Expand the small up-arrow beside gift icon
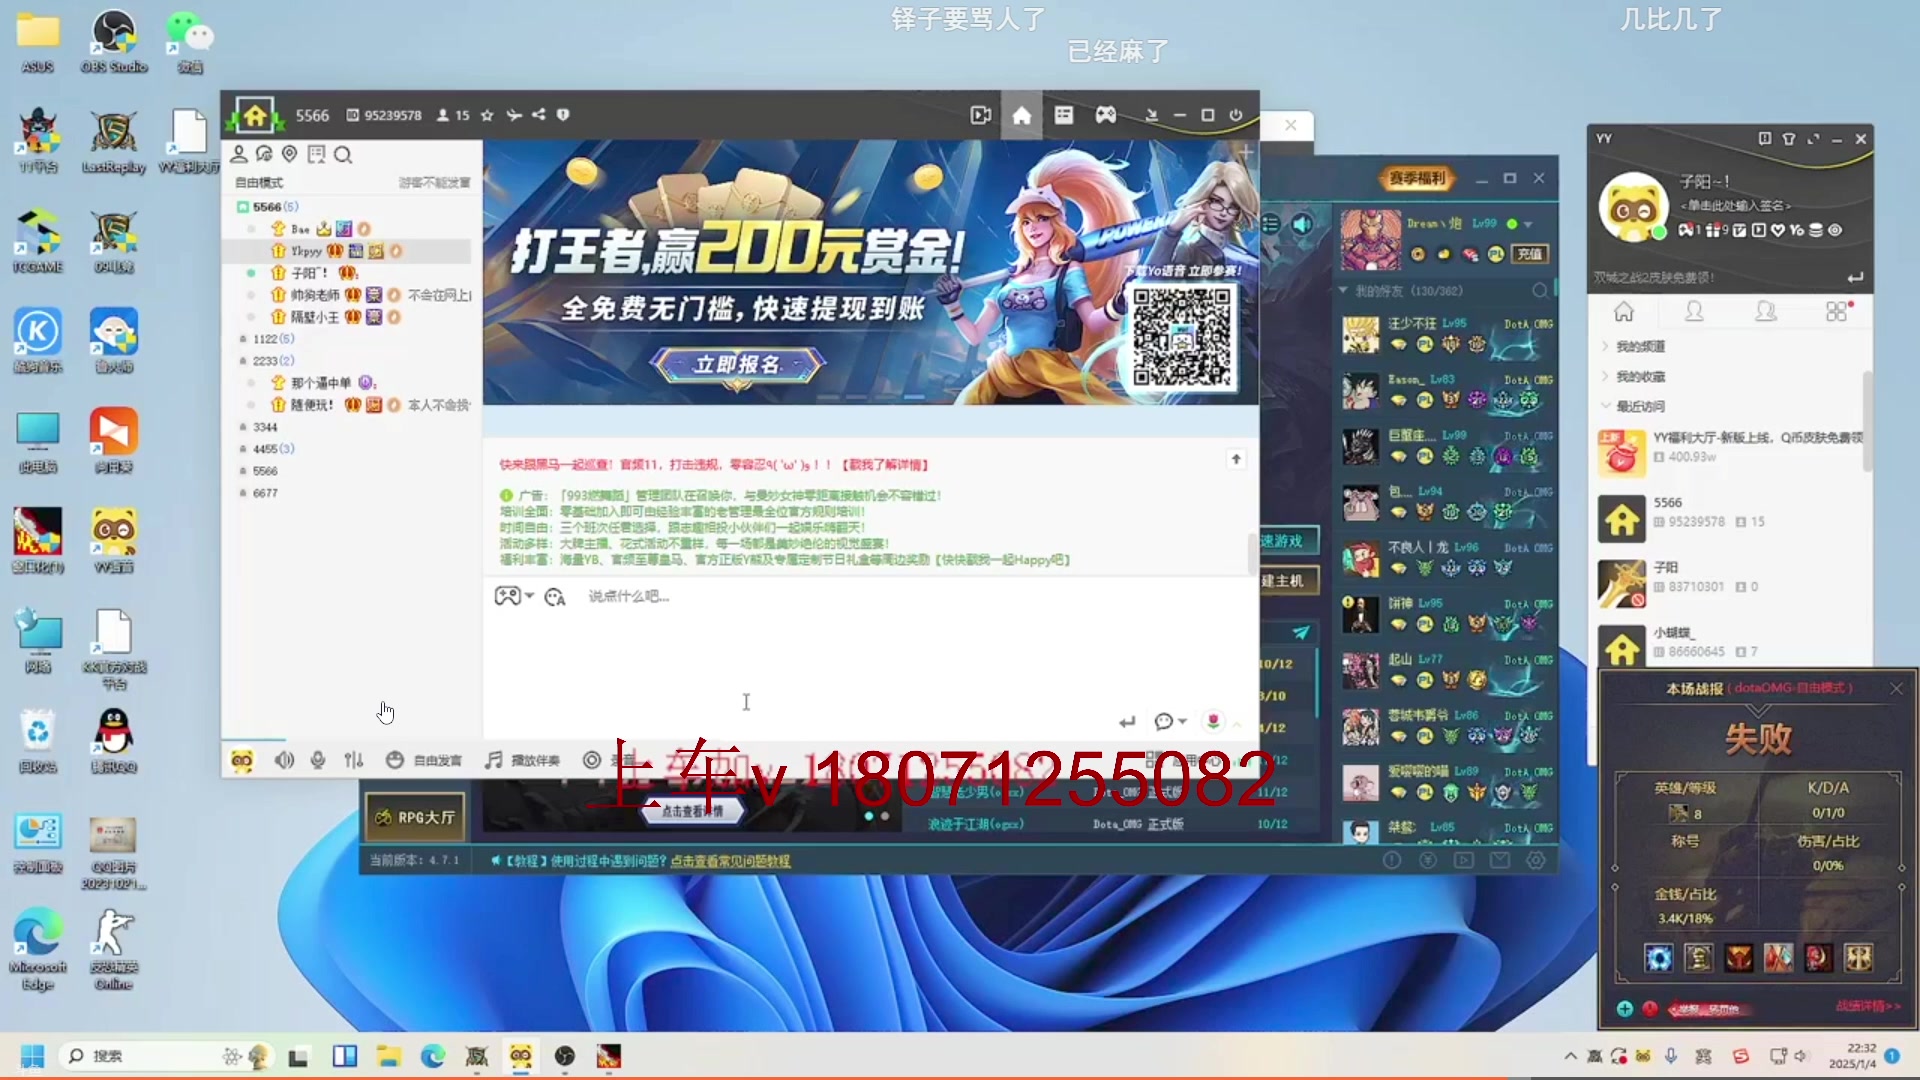 1237,723
